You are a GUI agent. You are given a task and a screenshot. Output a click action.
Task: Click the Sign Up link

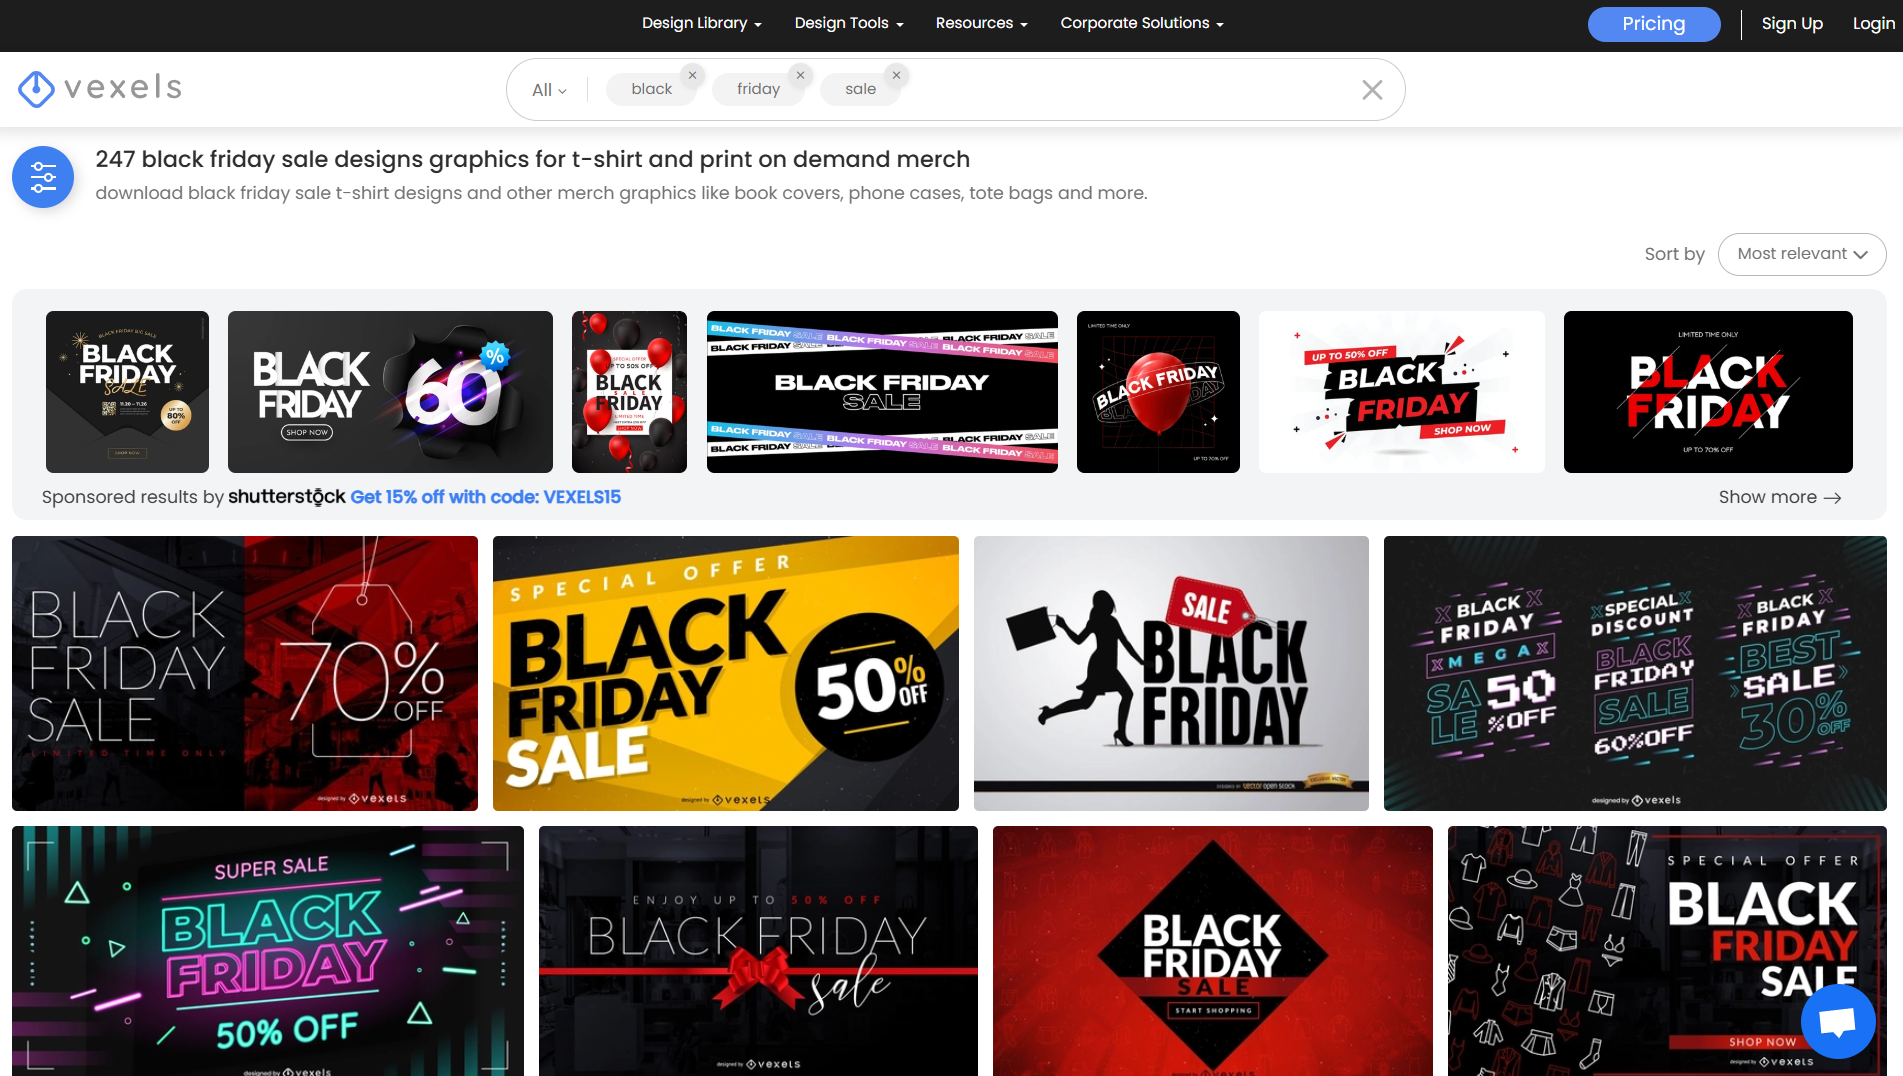(x=1792, y=23)
